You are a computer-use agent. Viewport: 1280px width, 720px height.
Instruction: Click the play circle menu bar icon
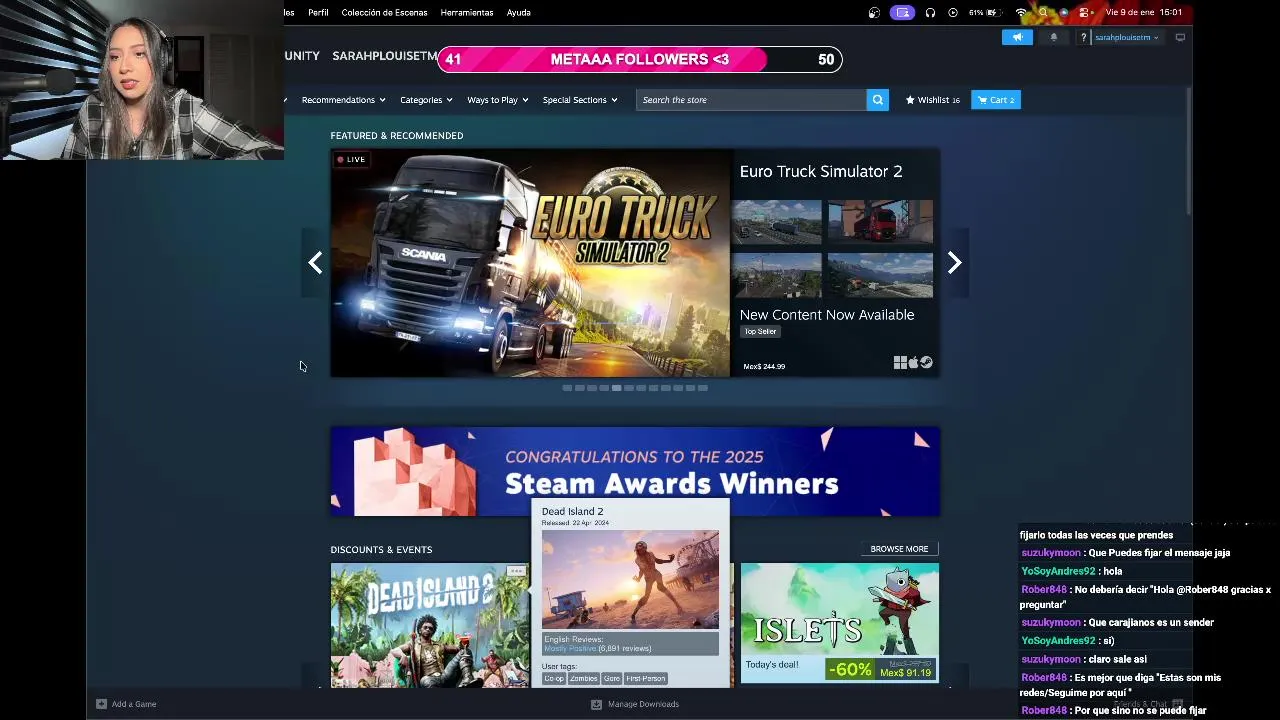pyautogui.click(x=953, y=13)
